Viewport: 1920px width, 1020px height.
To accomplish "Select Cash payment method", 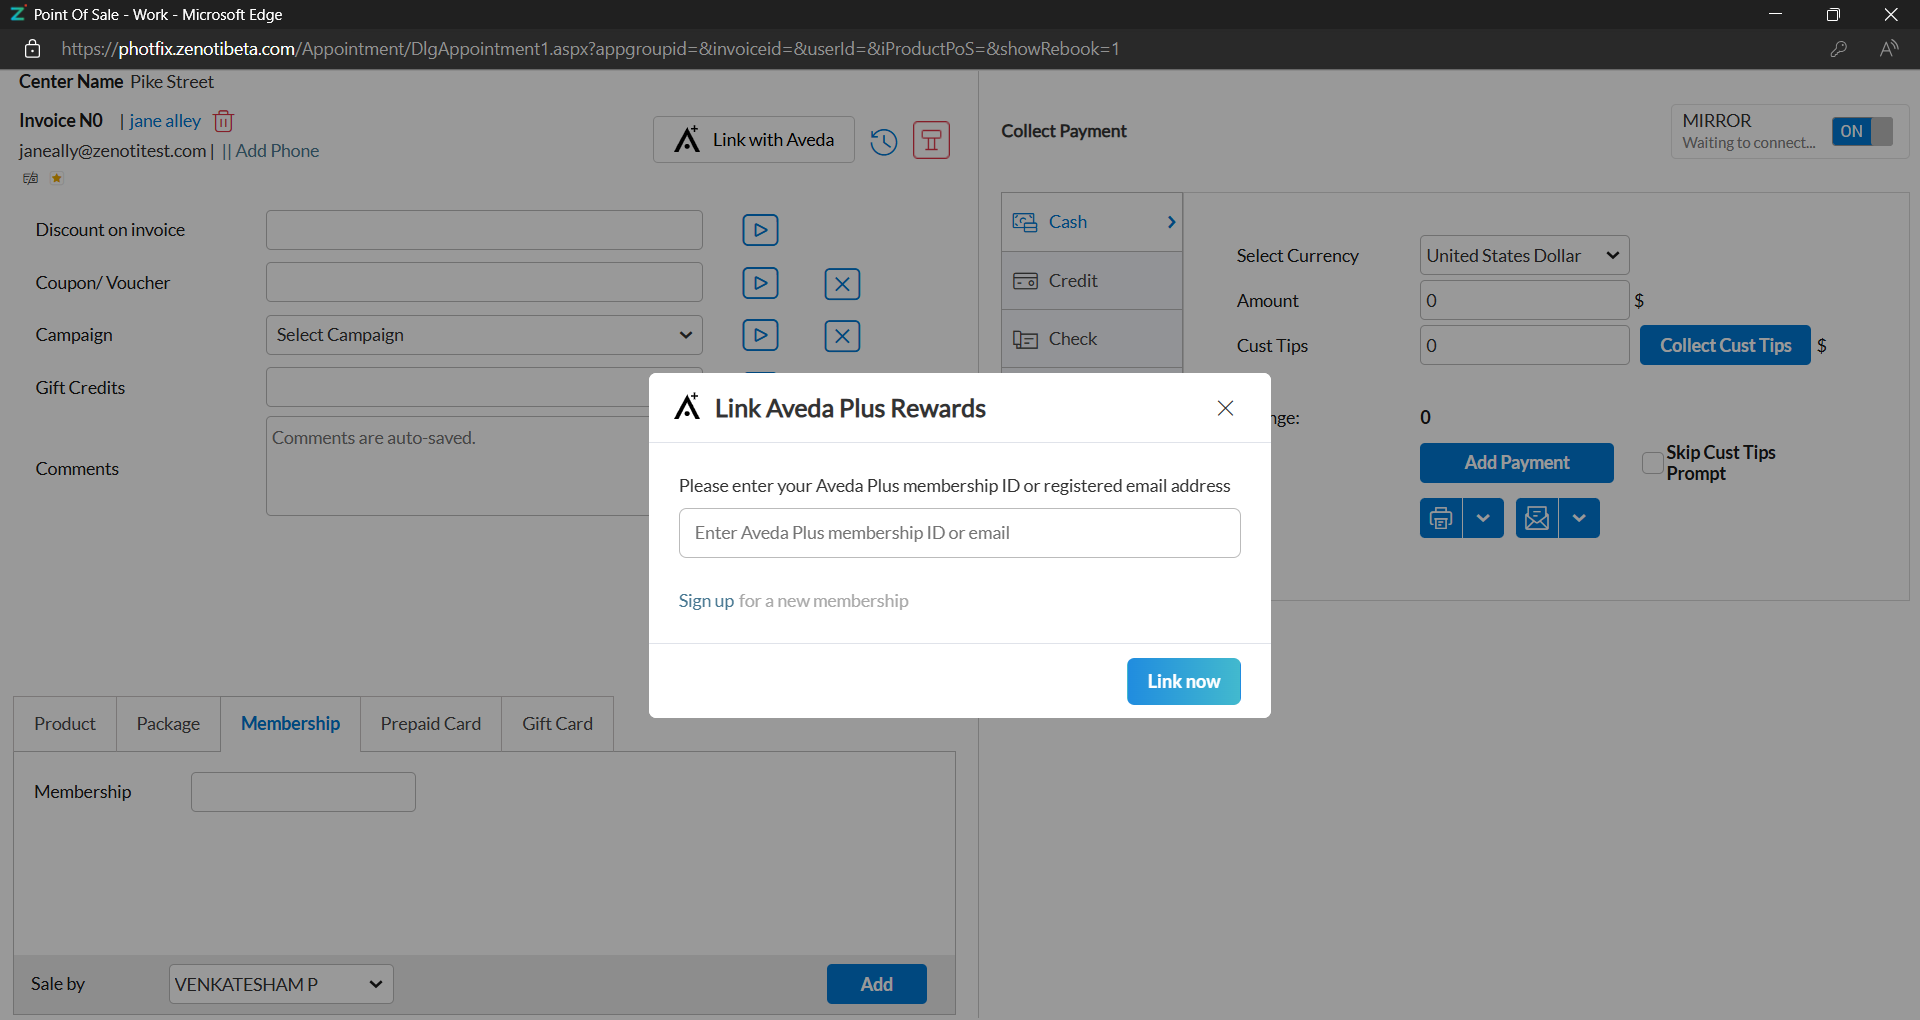I will click(x=1092, y=222).
